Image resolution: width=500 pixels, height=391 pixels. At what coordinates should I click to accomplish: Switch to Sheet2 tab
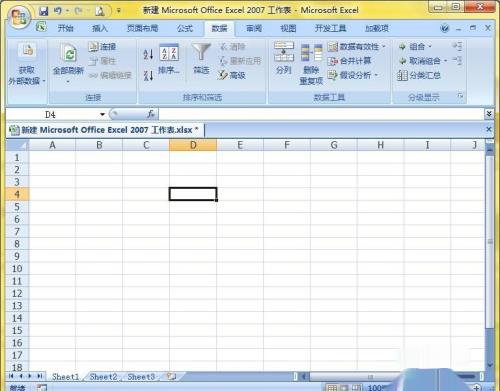[104, 377]
